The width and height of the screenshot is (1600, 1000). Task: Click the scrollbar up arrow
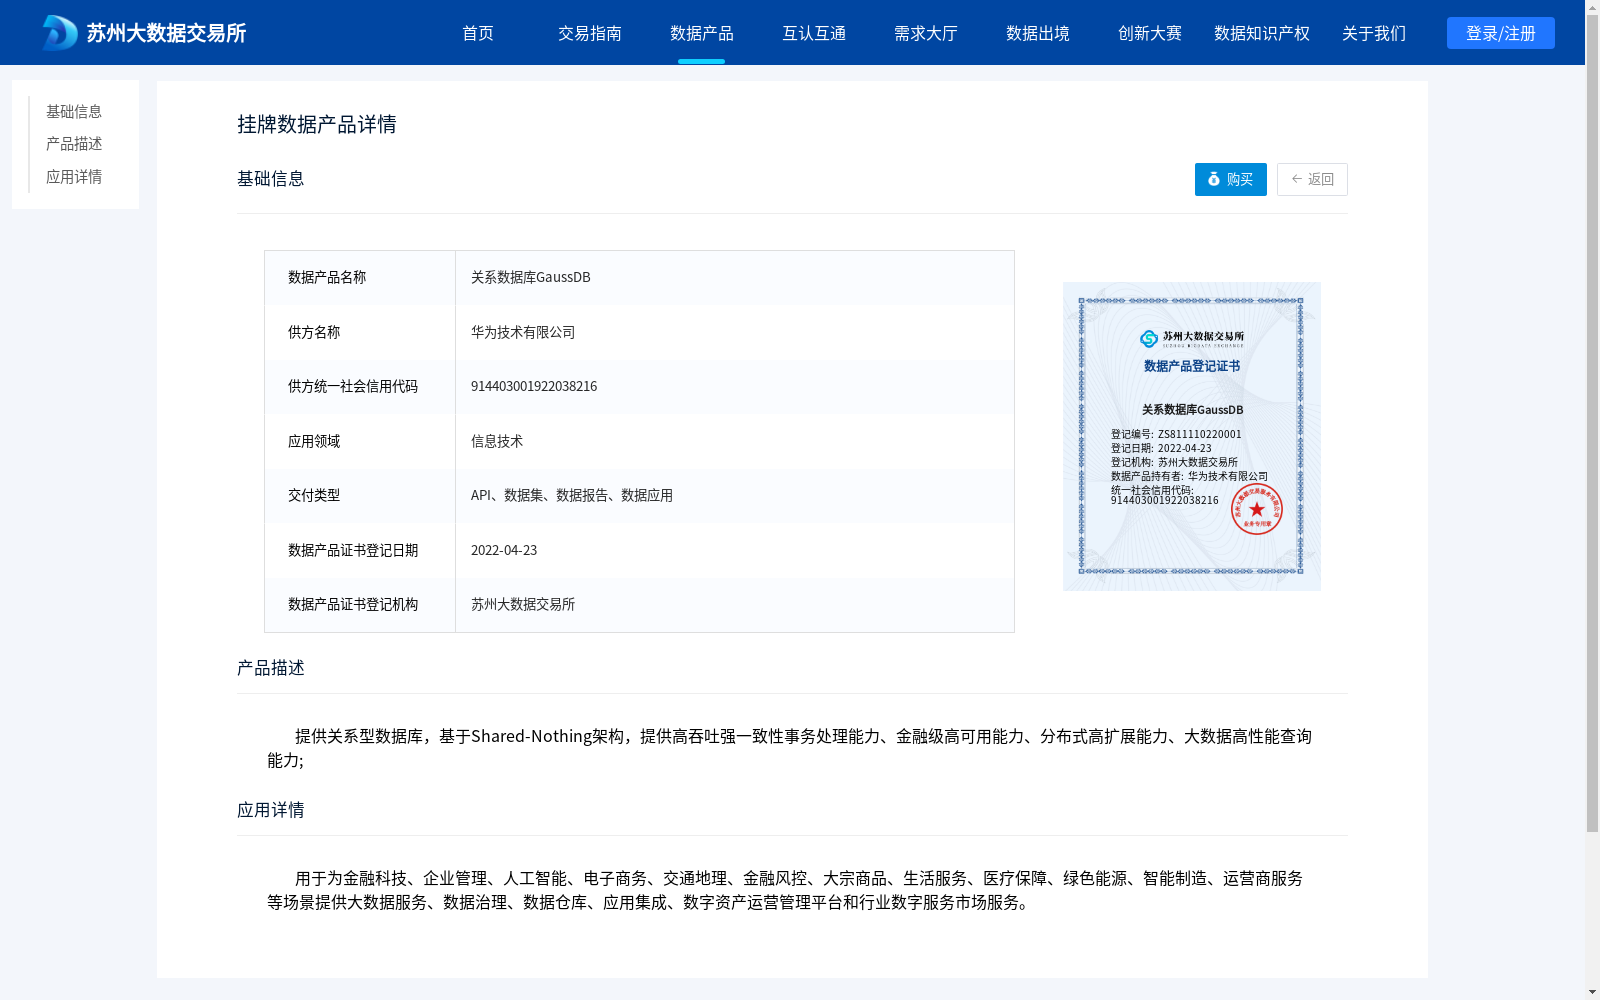pos(1592,7)
